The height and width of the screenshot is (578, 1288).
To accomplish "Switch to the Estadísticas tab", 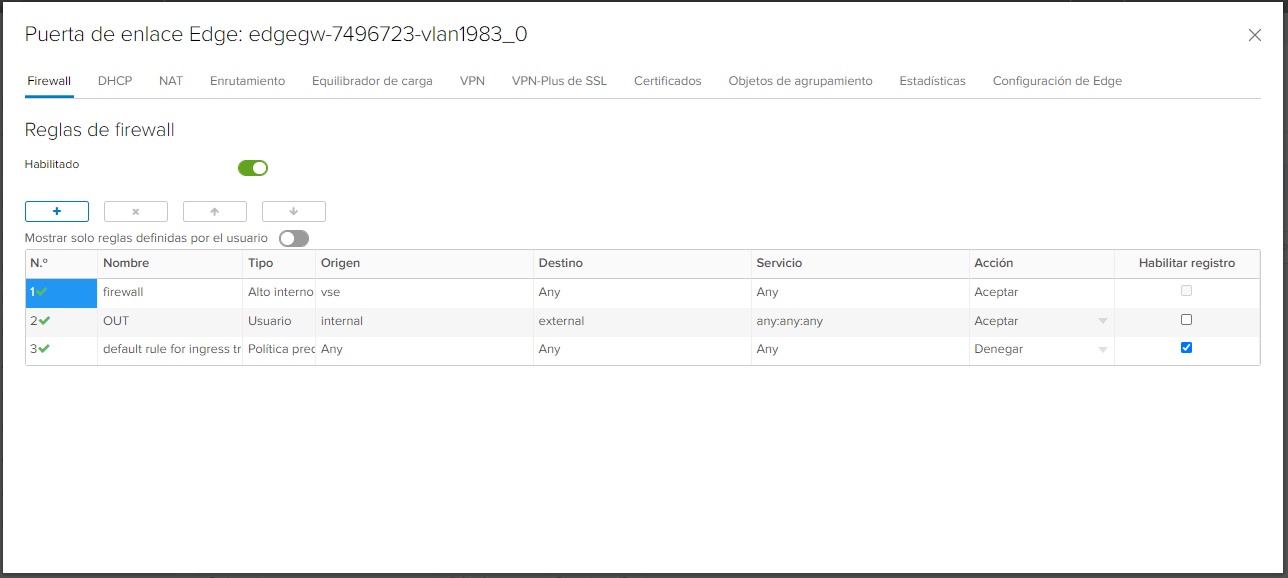I will [x=932, y=81].
